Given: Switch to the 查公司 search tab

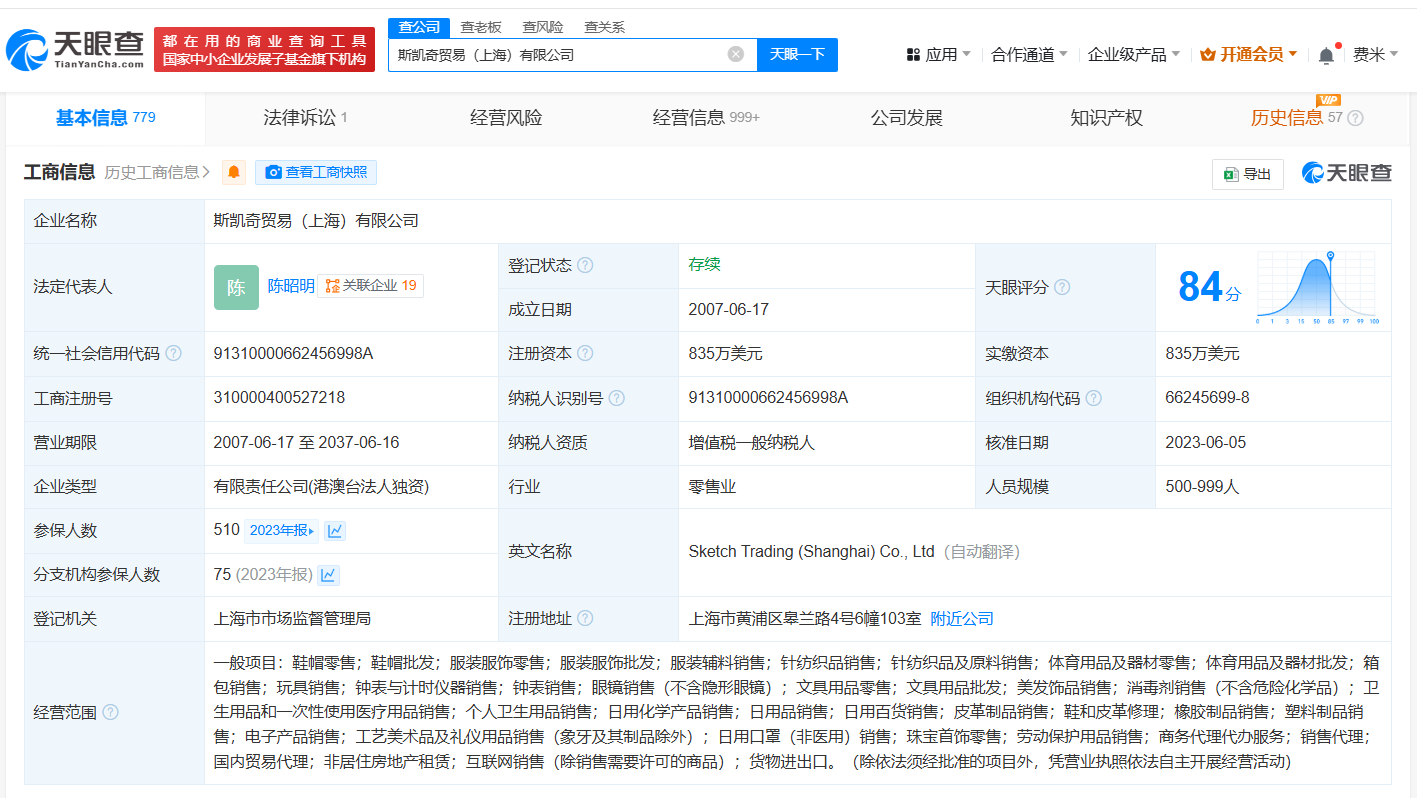Looking at the screenshot, I should pyautogui.click(x=419, y=27).
